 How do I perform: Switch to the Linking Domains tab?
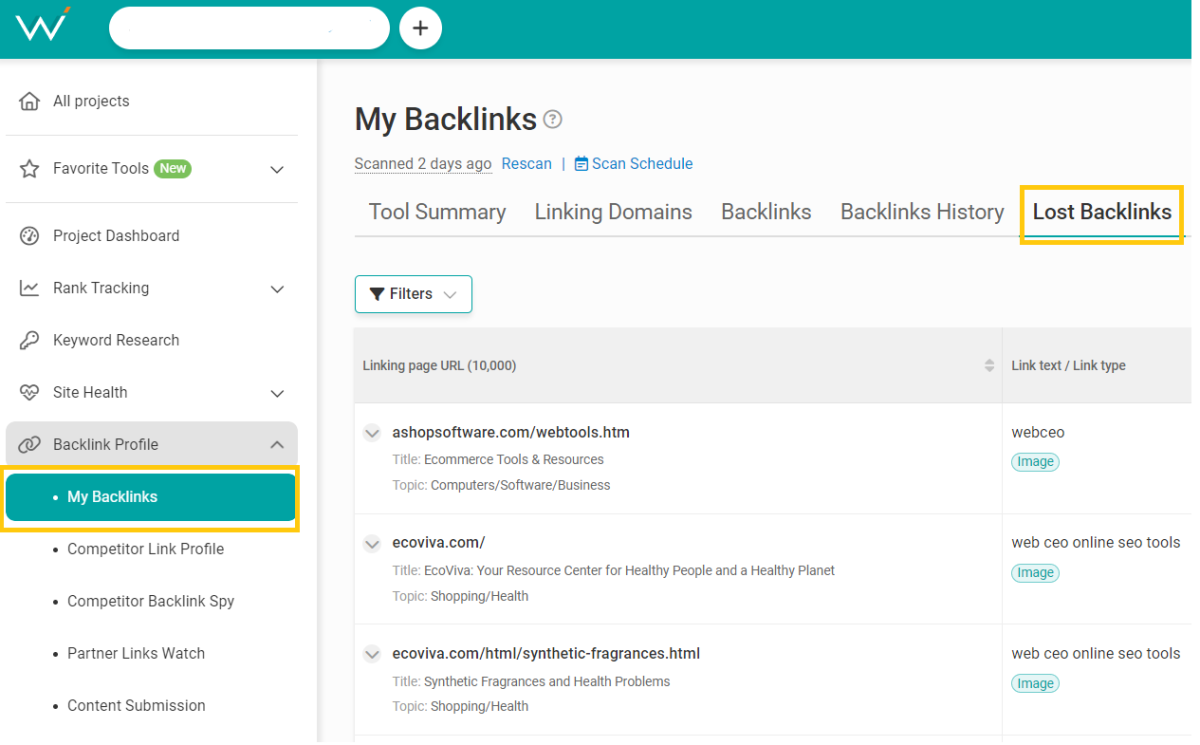613,212
